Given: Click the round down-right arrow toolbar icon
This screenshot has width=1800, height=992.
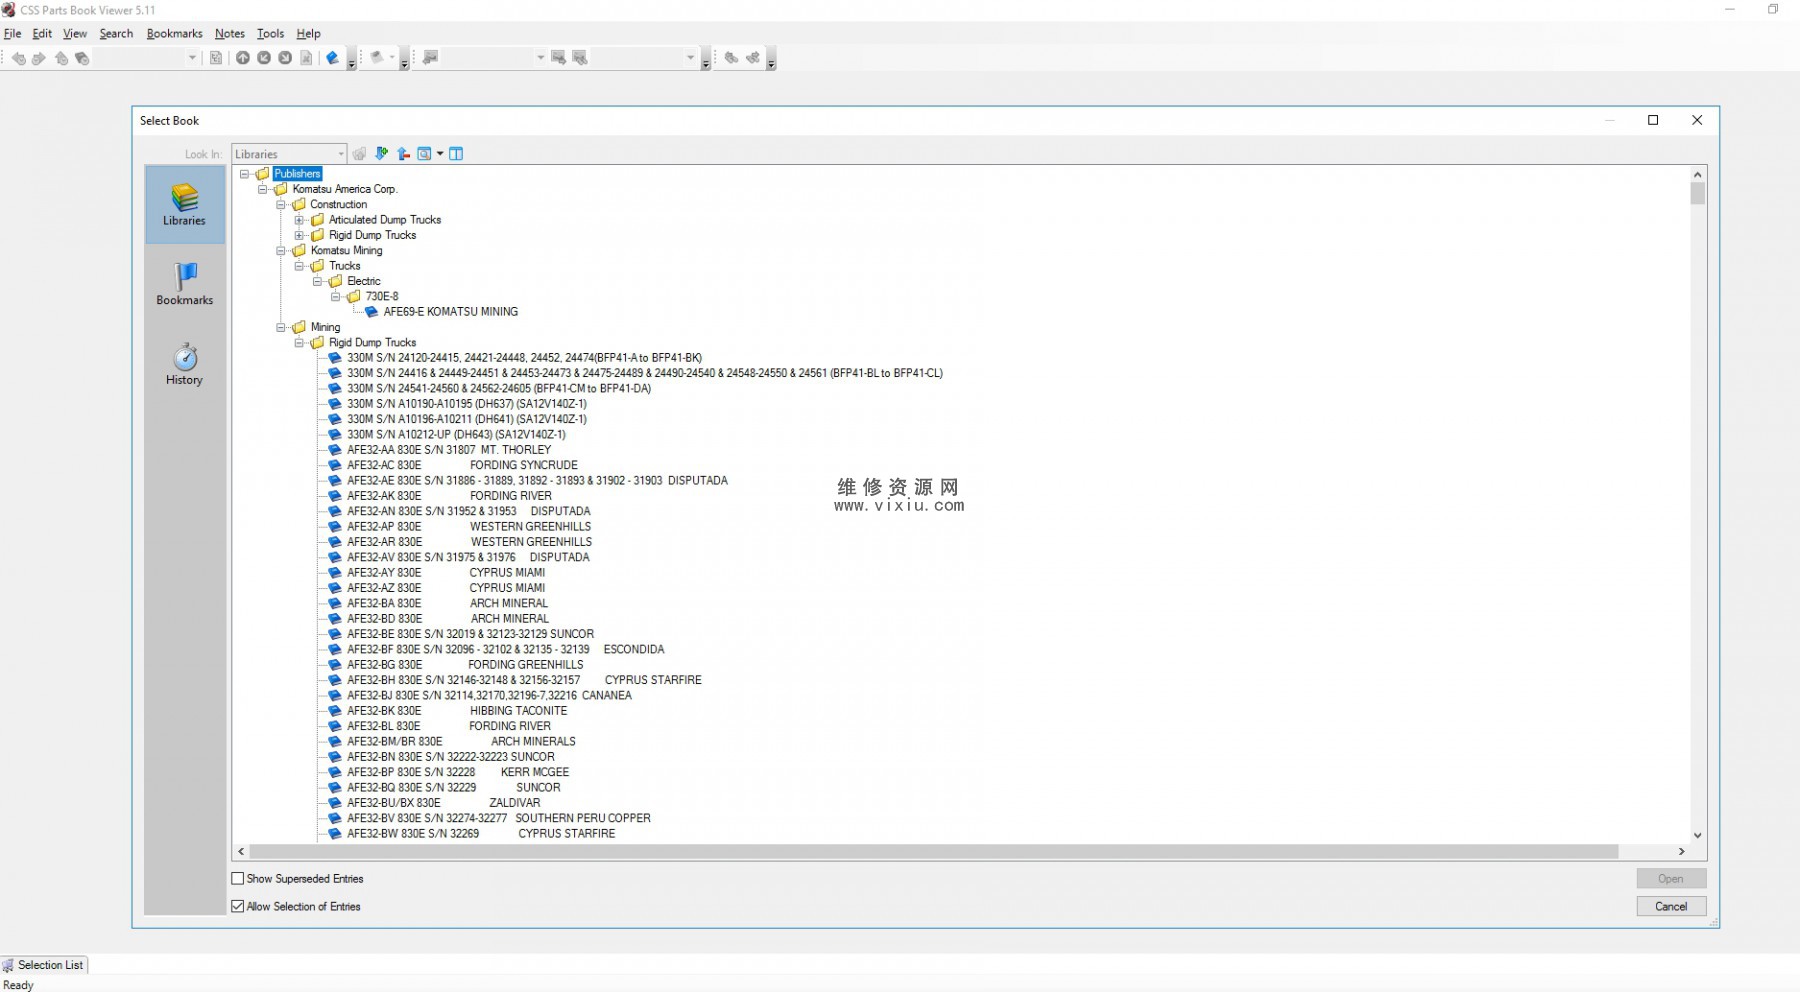Looking at the screenshot, I should tap(285, 58).
